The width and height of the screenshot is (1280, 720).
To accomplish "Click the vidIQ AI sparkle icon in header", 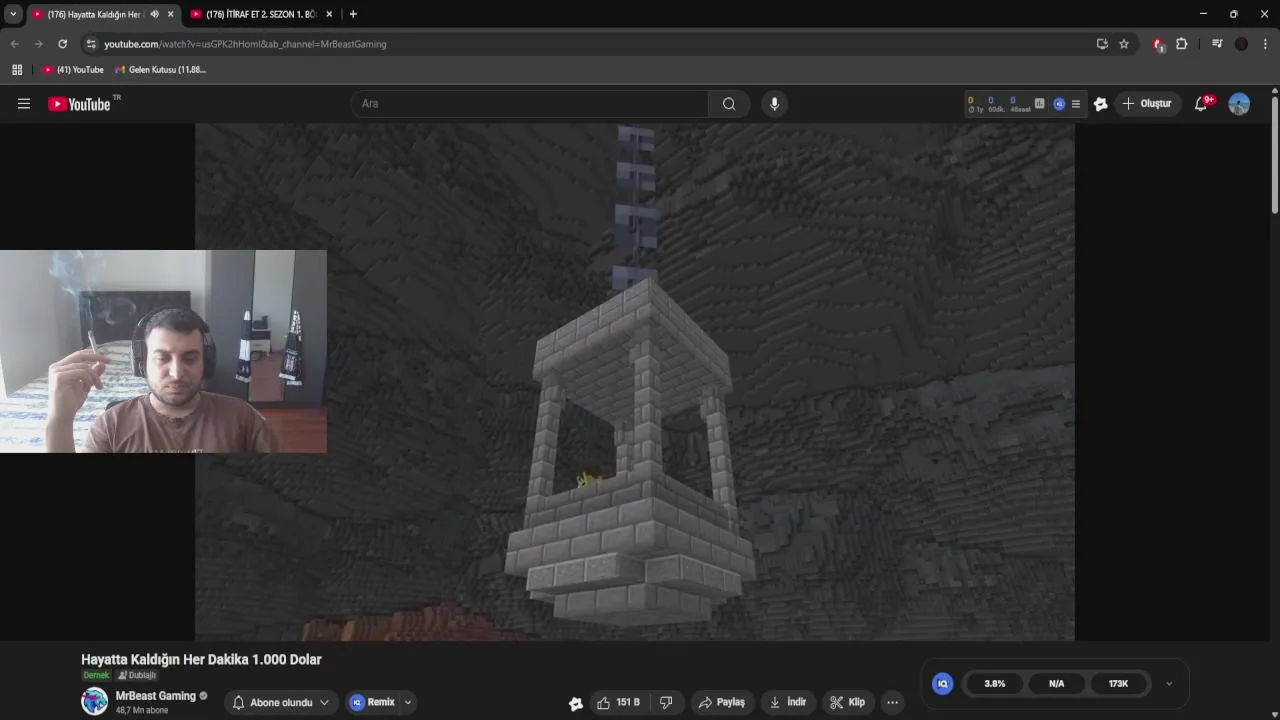I will coord(1101,104).
